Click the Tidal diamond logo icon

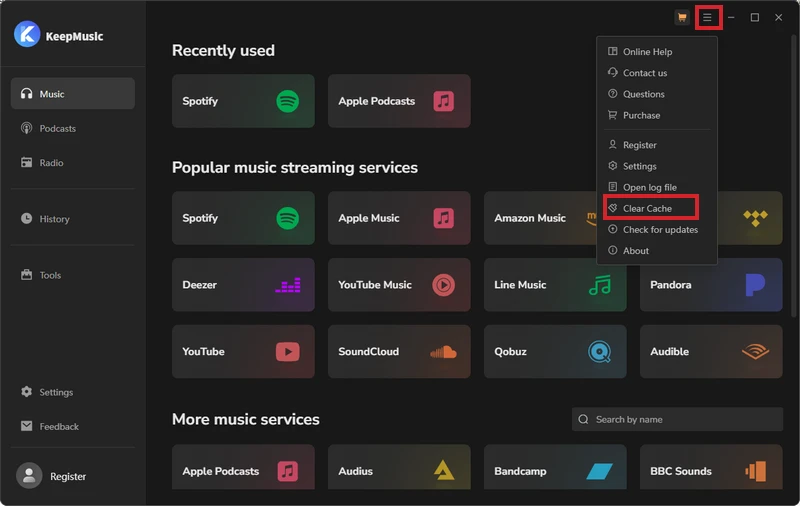click(756, 218)
